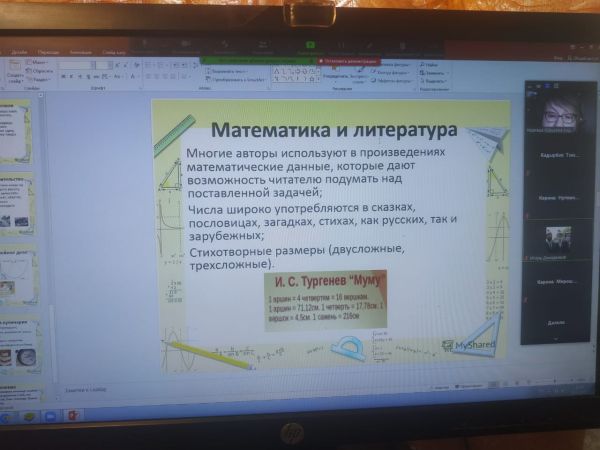
Task: Click the Эффекты фигур option
Action: pyautogui.click(x=388, y=81)
